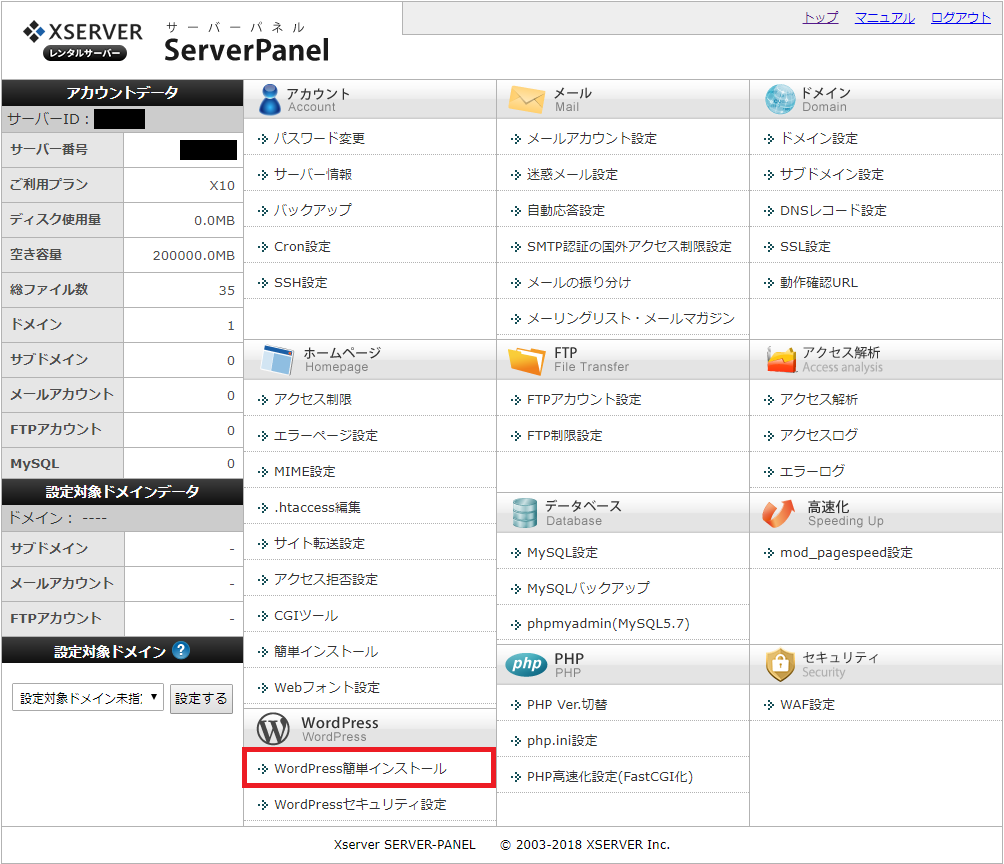1004x864 pixels.
Task: Open FTP制限設定
Action: pos(565,436)
